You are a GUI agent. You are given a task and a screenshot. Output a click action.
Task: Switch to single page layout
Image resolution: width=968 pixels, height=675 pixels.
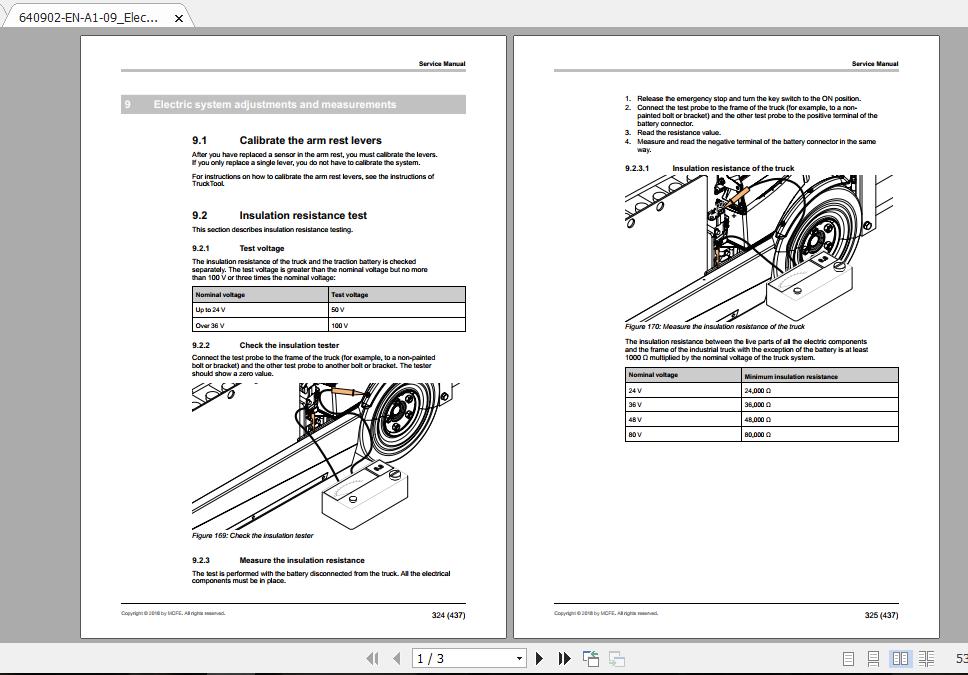pos(847,658)
